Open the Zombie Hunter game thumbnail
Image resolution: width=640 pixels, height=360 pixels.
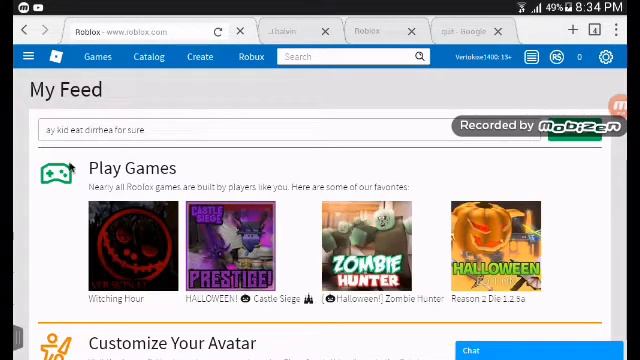coord(367,246)
